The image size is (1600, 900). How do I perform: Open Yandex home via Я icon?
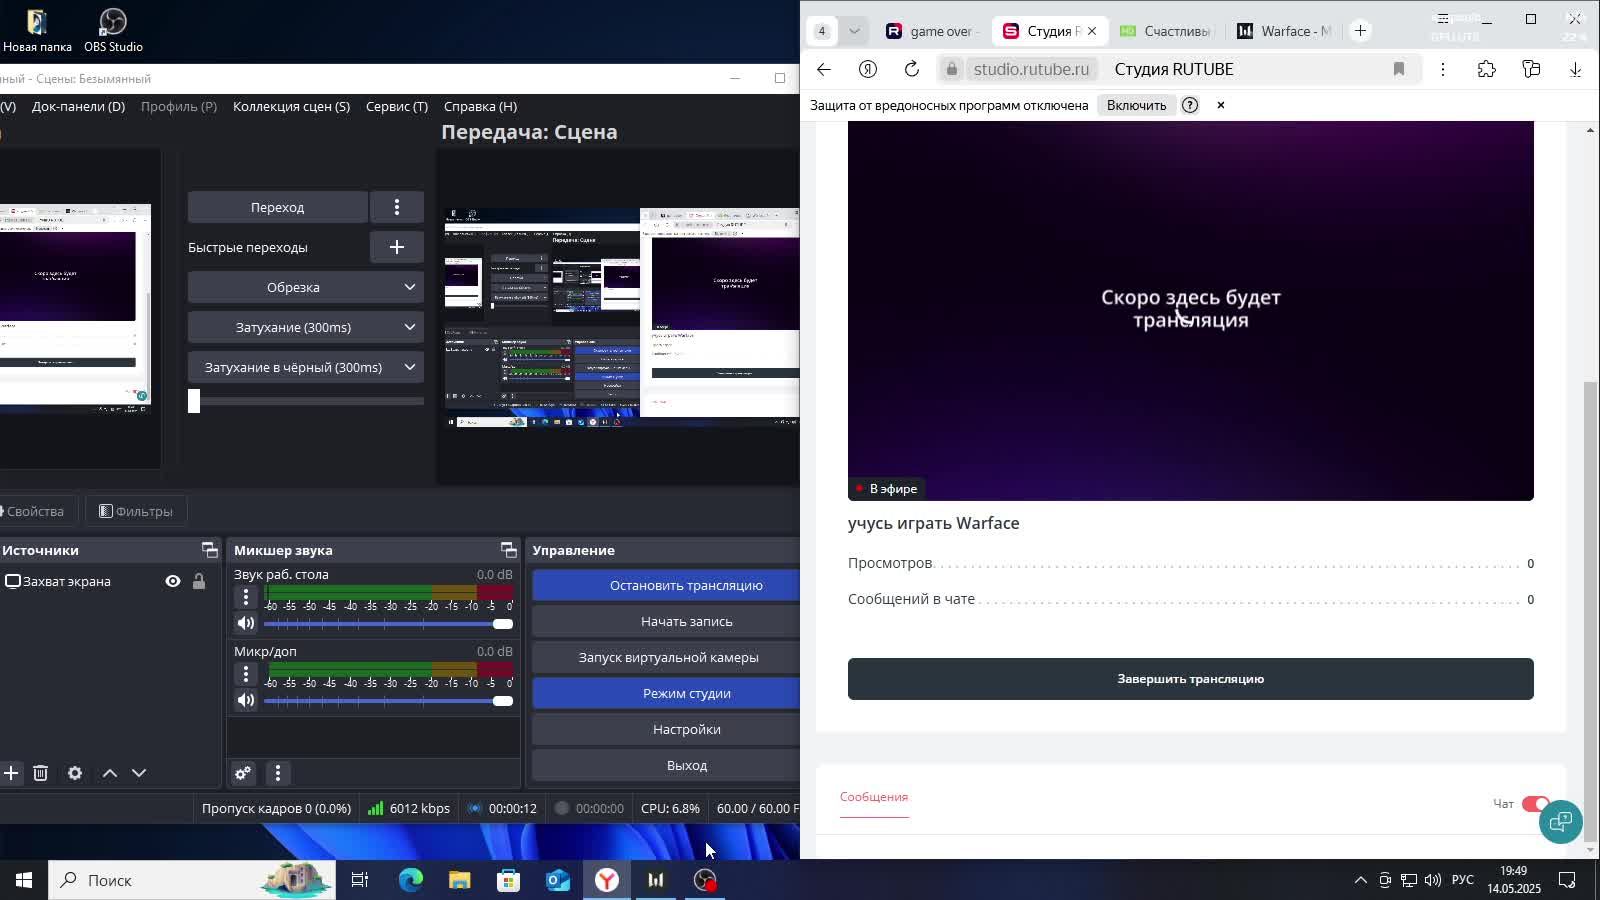pos(868,69)
